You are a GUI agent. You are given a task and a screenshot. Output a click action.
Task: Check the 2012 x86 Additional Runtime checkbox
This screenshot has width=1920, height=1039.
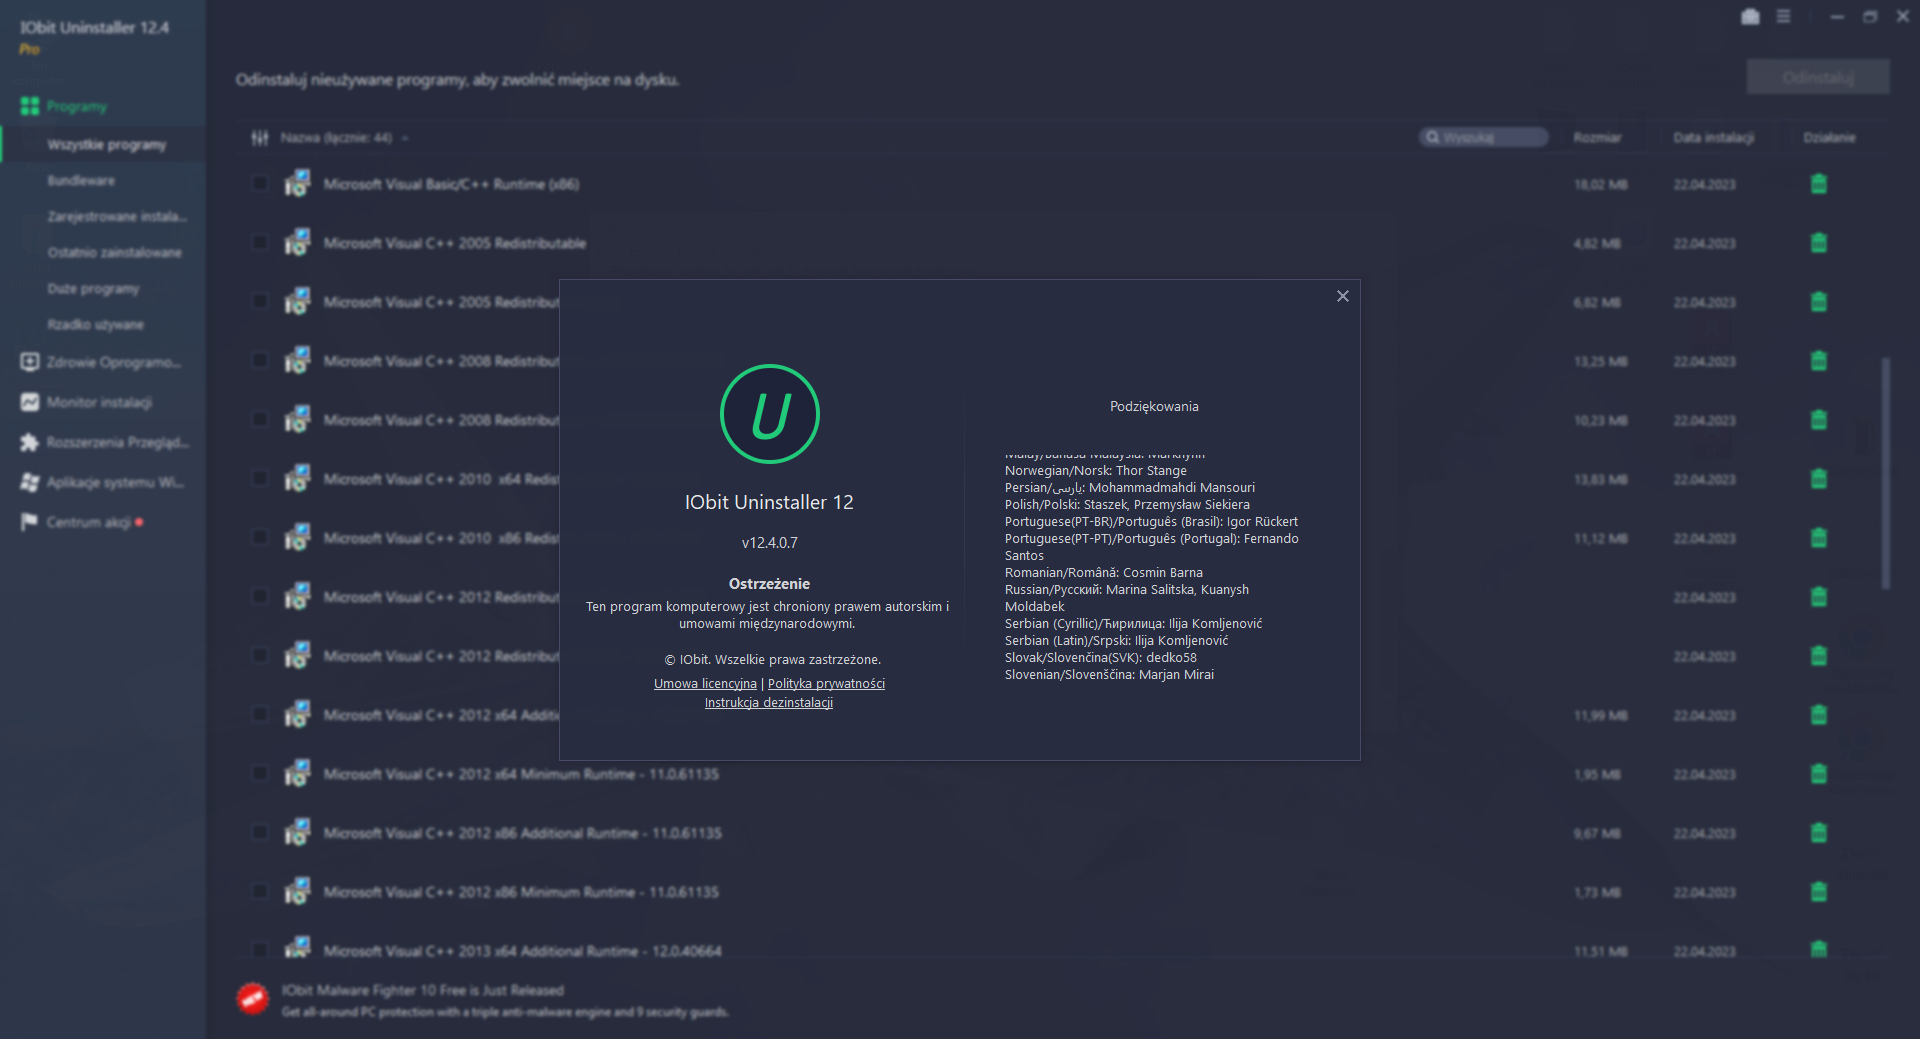click(260, 833)
